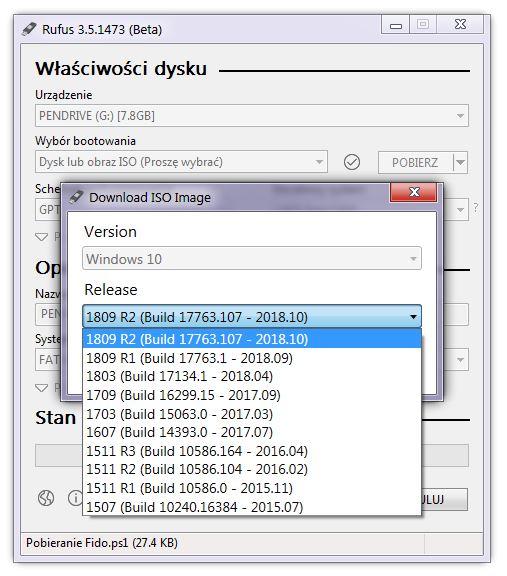
Task: Click the Release label in dialog
Action: tap(111, 290)
